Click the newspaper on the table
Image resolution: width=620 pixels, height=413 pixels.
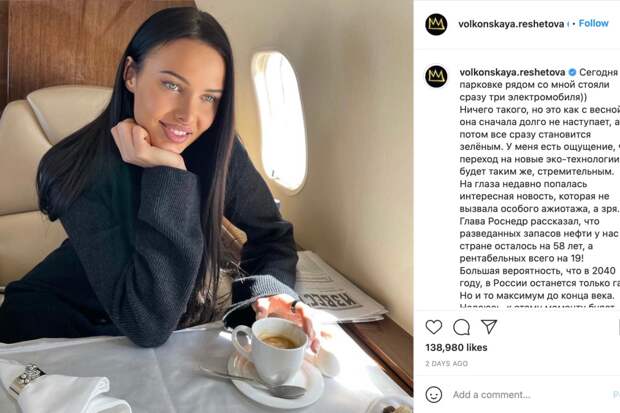click(x=338, y=288)
